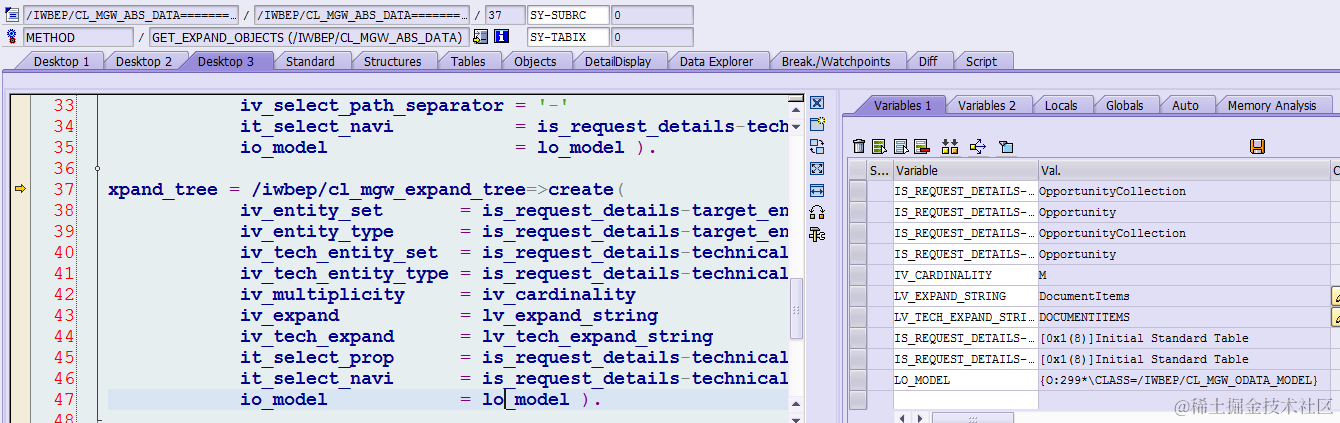Click the blue information icon in header
The height and width of the screenshot is (423, 1340).
point(501,37)
